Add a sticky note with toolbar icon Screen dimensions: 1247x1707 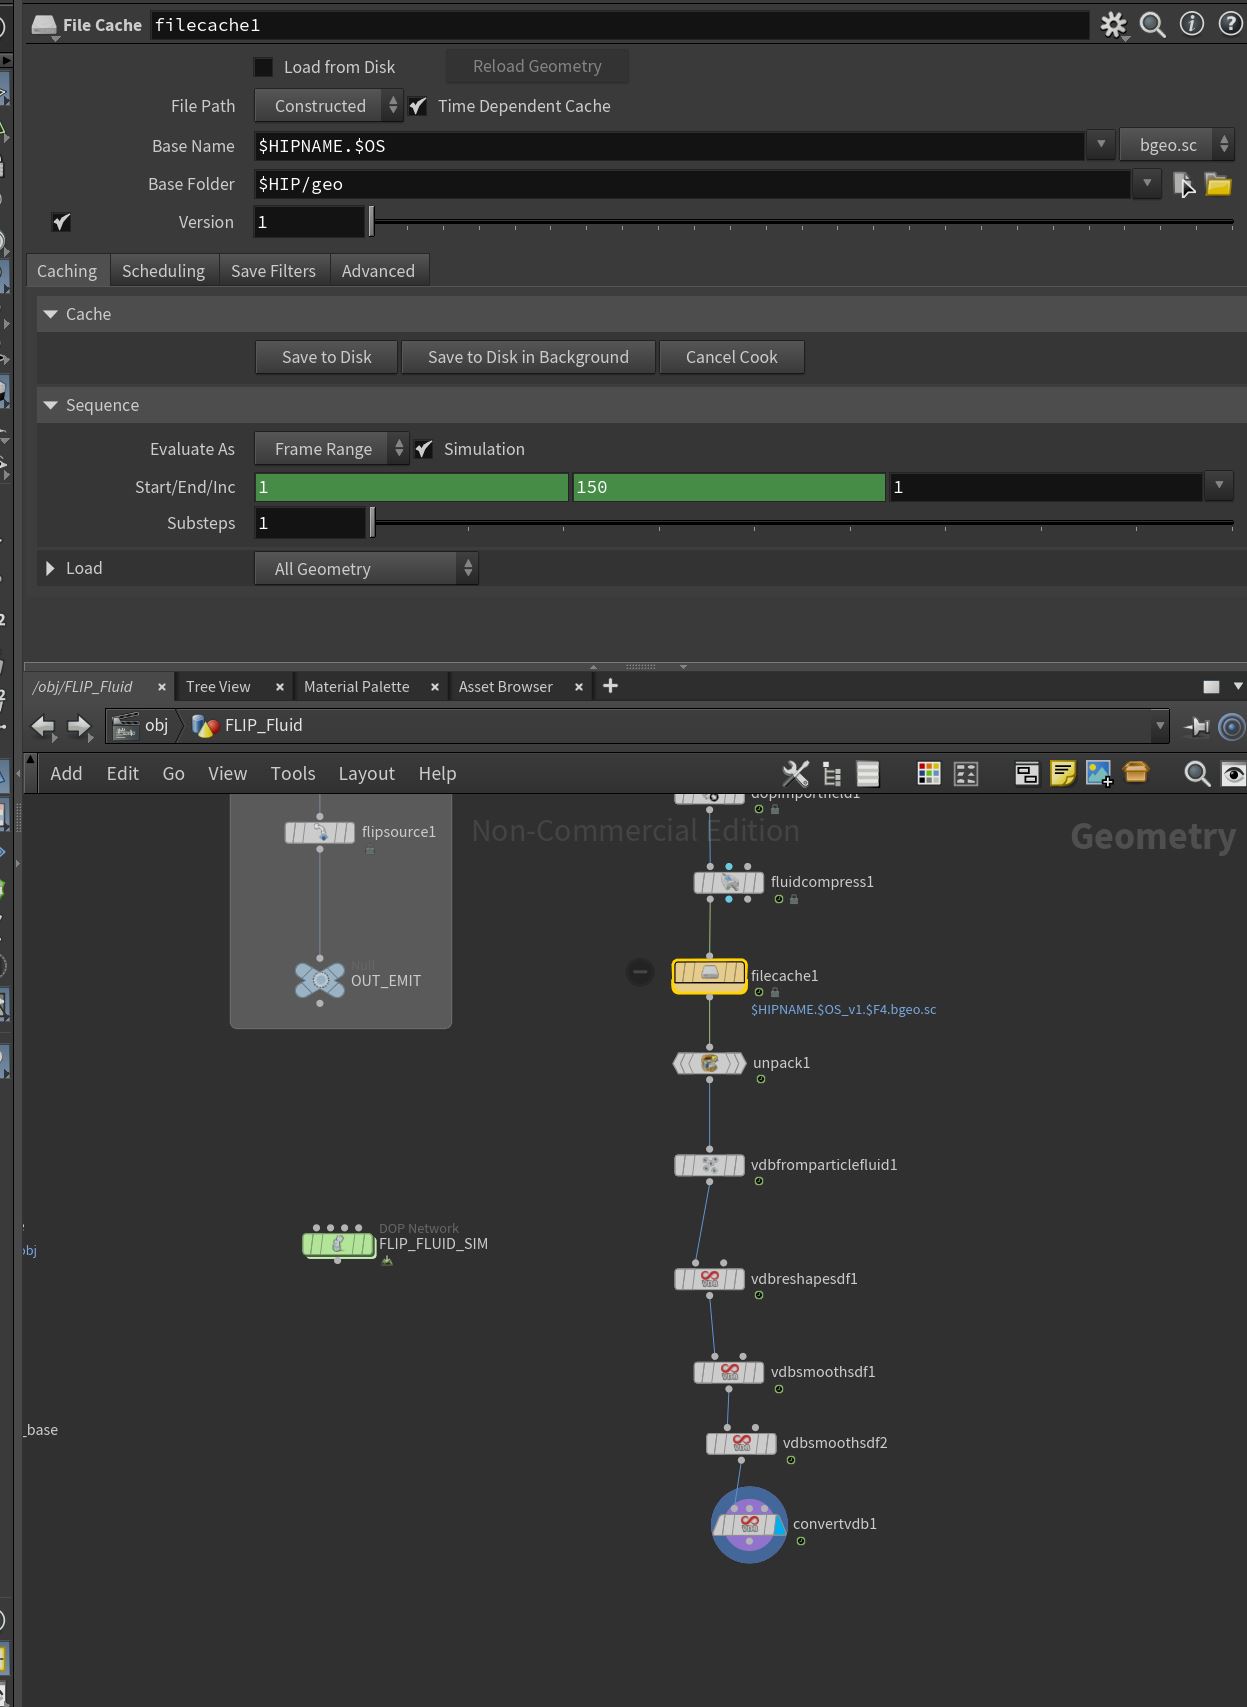(x=1063, y=773)
